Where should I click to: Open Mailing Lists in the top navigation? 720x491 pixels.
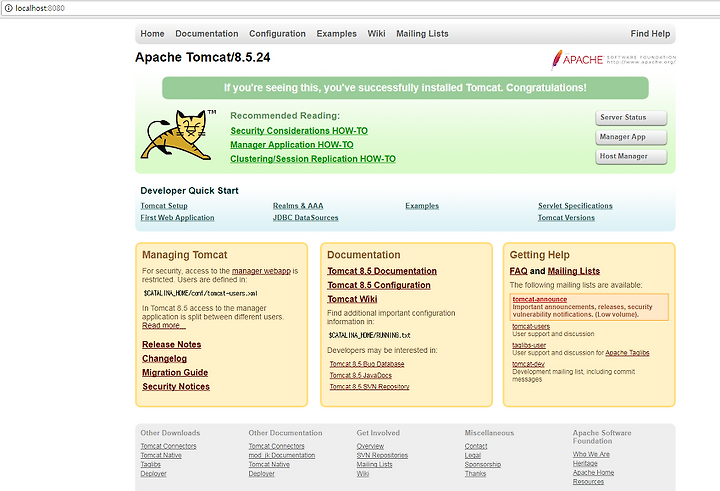422,34
